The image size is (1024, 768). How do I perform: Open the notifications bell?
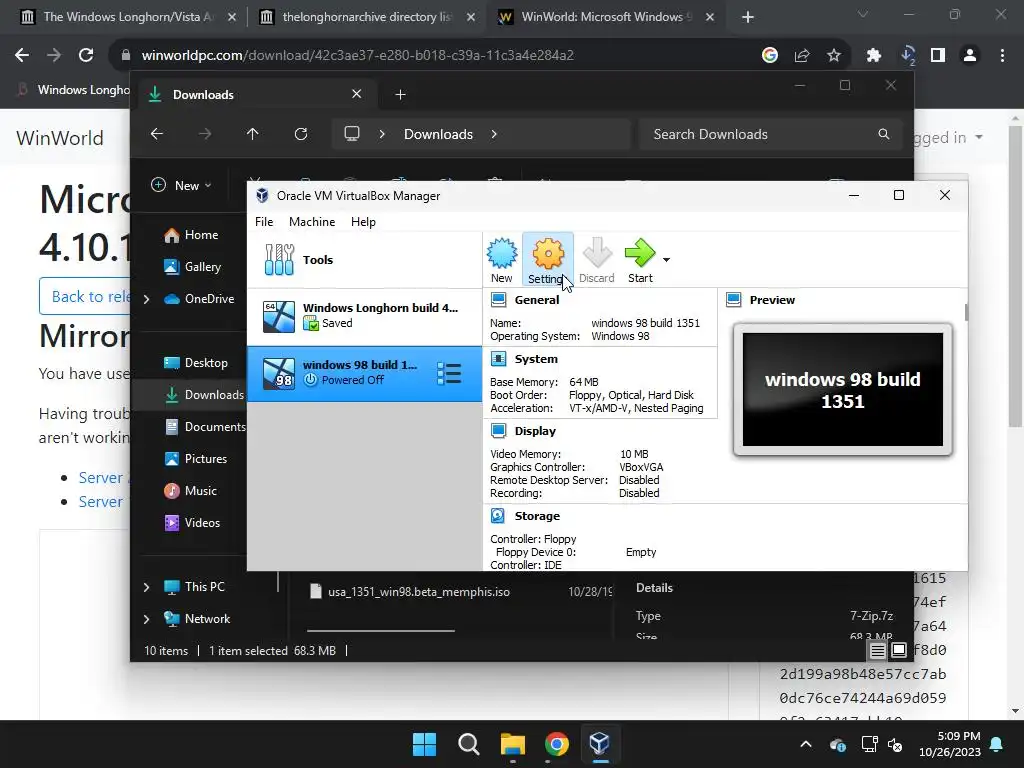pyautogui.click(x=997, y=744)
